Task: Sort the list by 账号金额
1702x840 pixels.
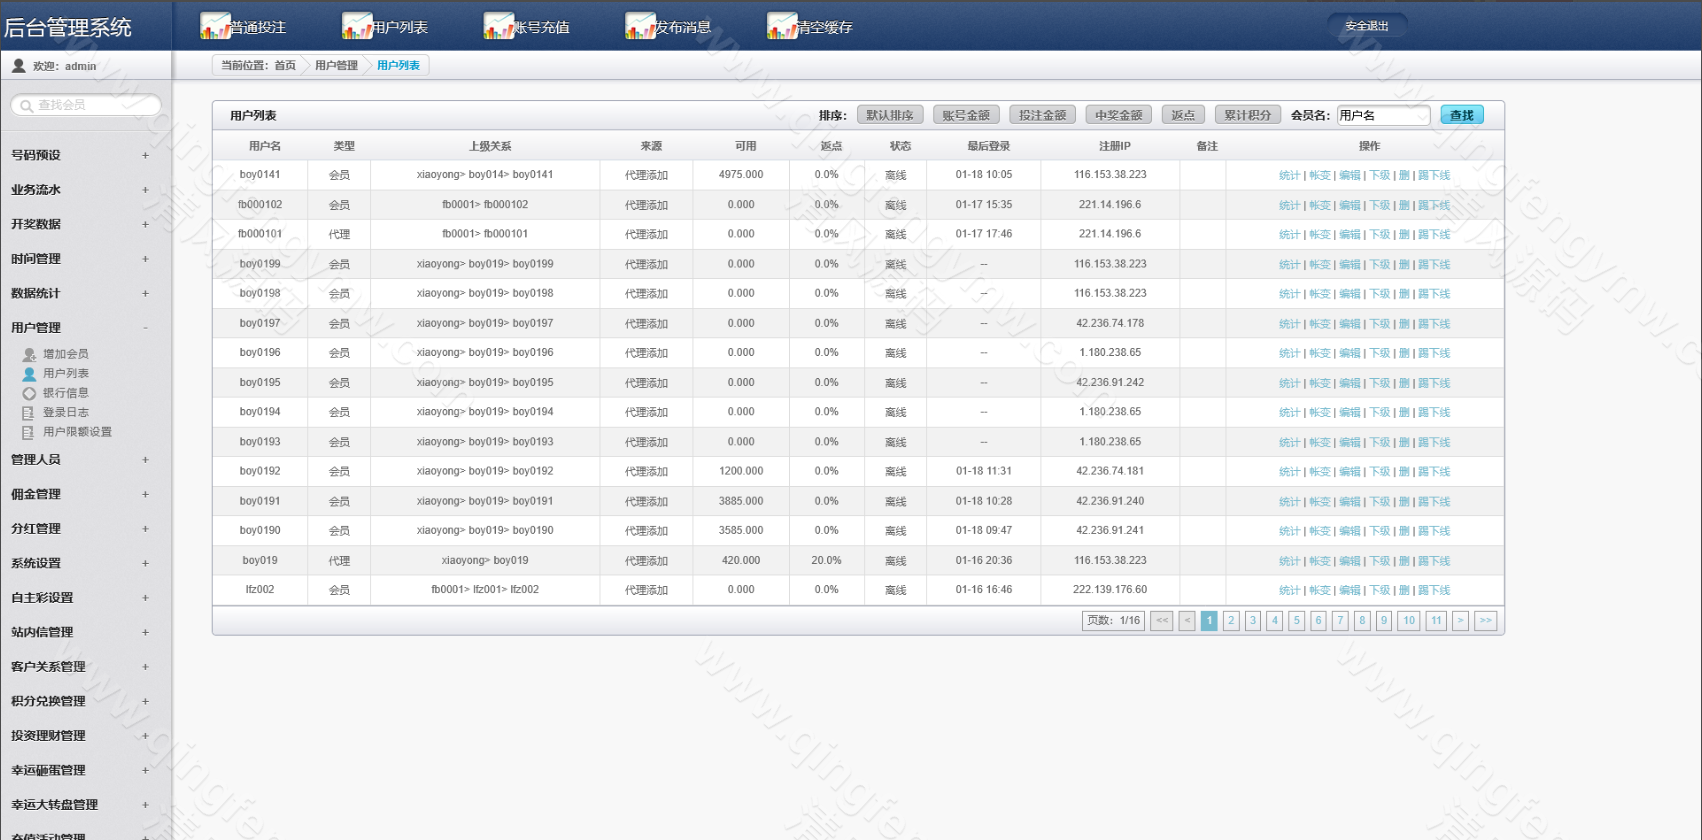Action: pyautogui.click(x=965, y=116)
